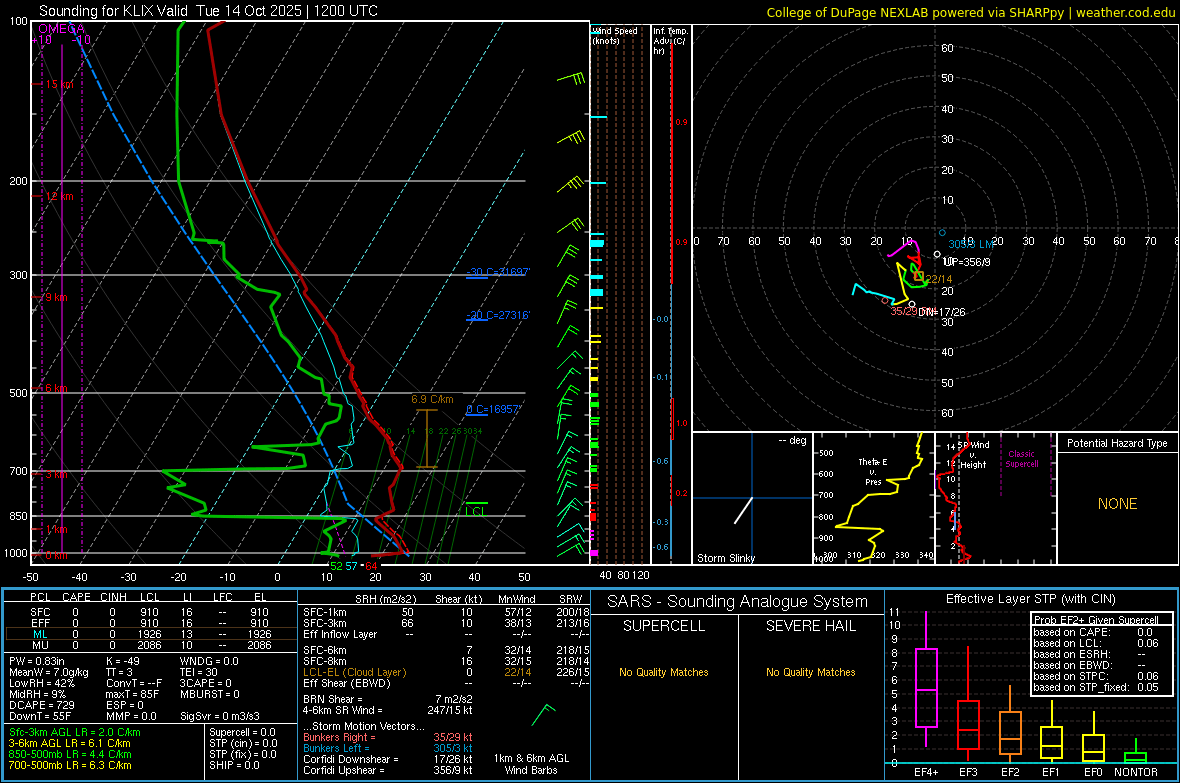
Task: Click the Corfidi Downshear entry
Action: tap(388, 759)
